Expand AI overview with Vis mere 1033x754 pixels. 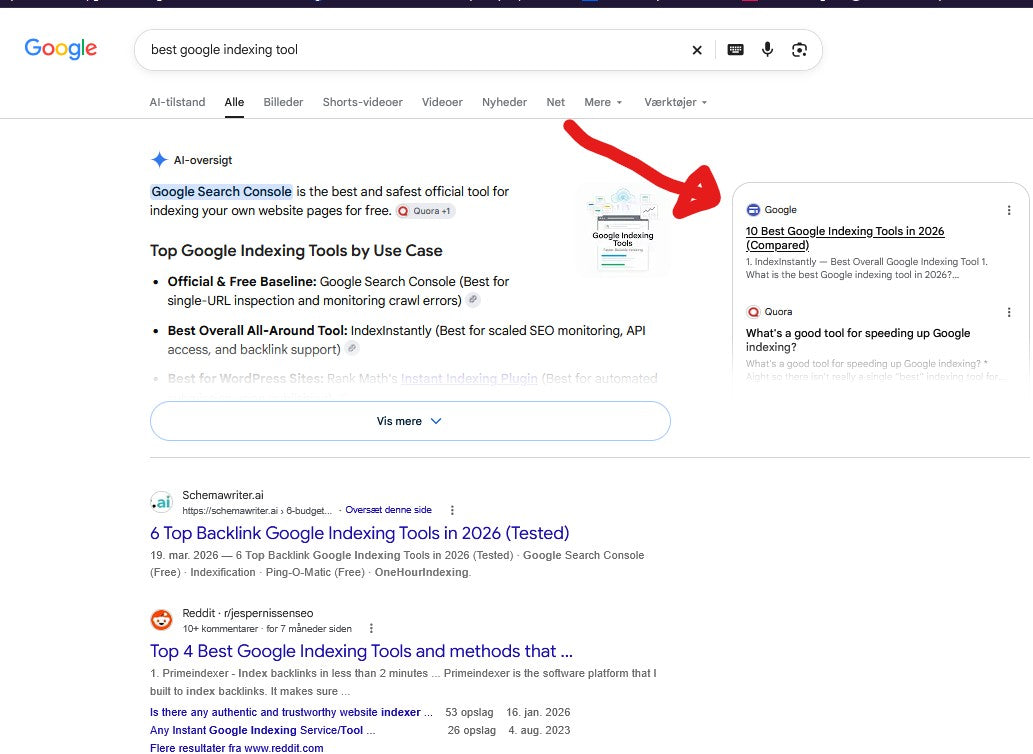click(410, 421)
